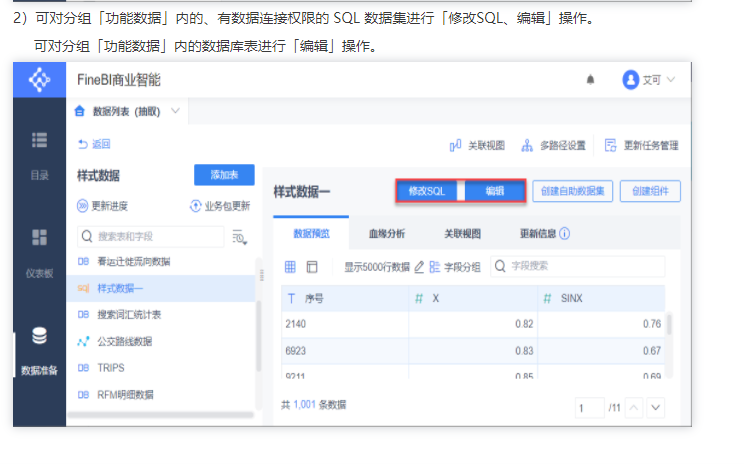
Task: Click the 添加表 button
Action: coord(224,175)
